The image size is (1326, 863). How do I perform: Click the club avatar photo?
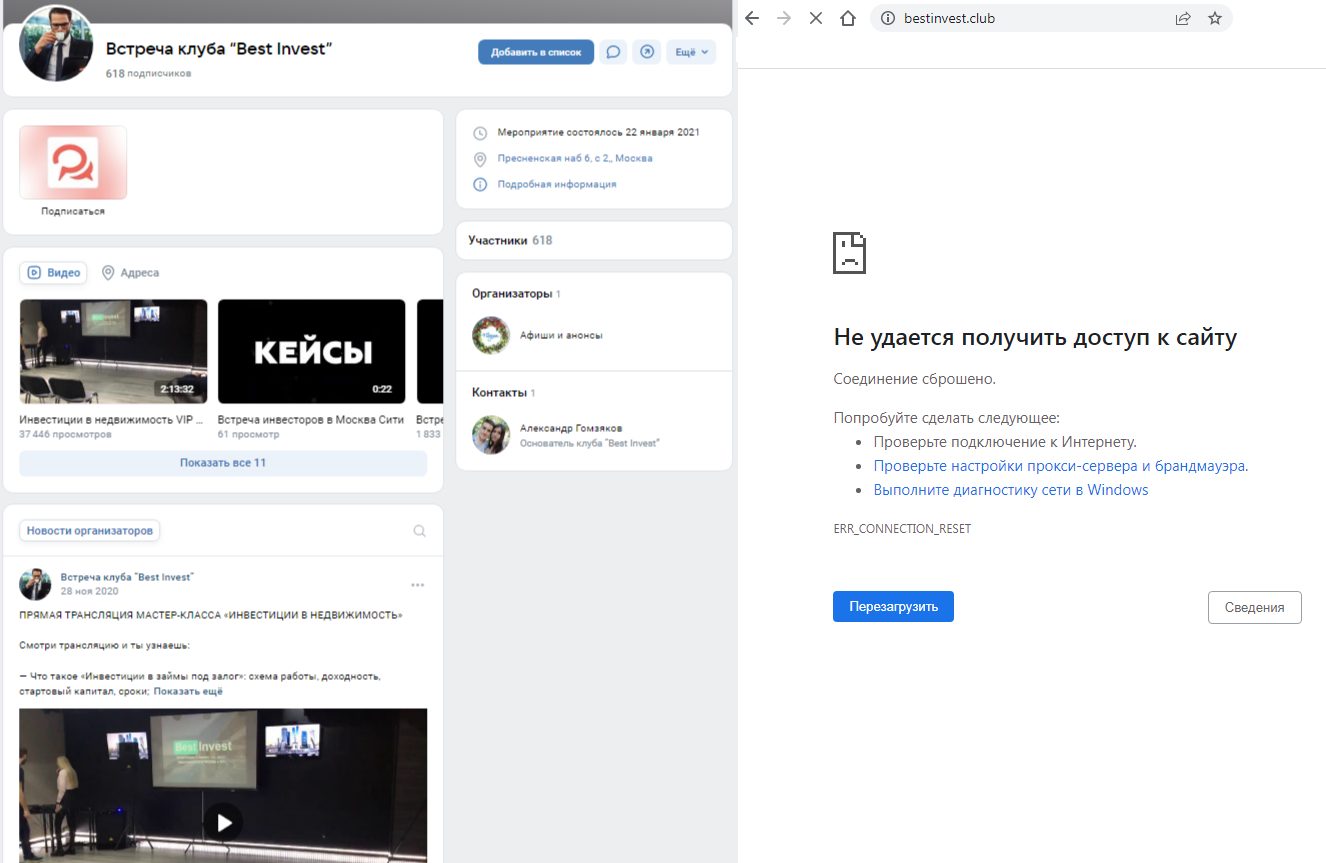coord(56,43)
